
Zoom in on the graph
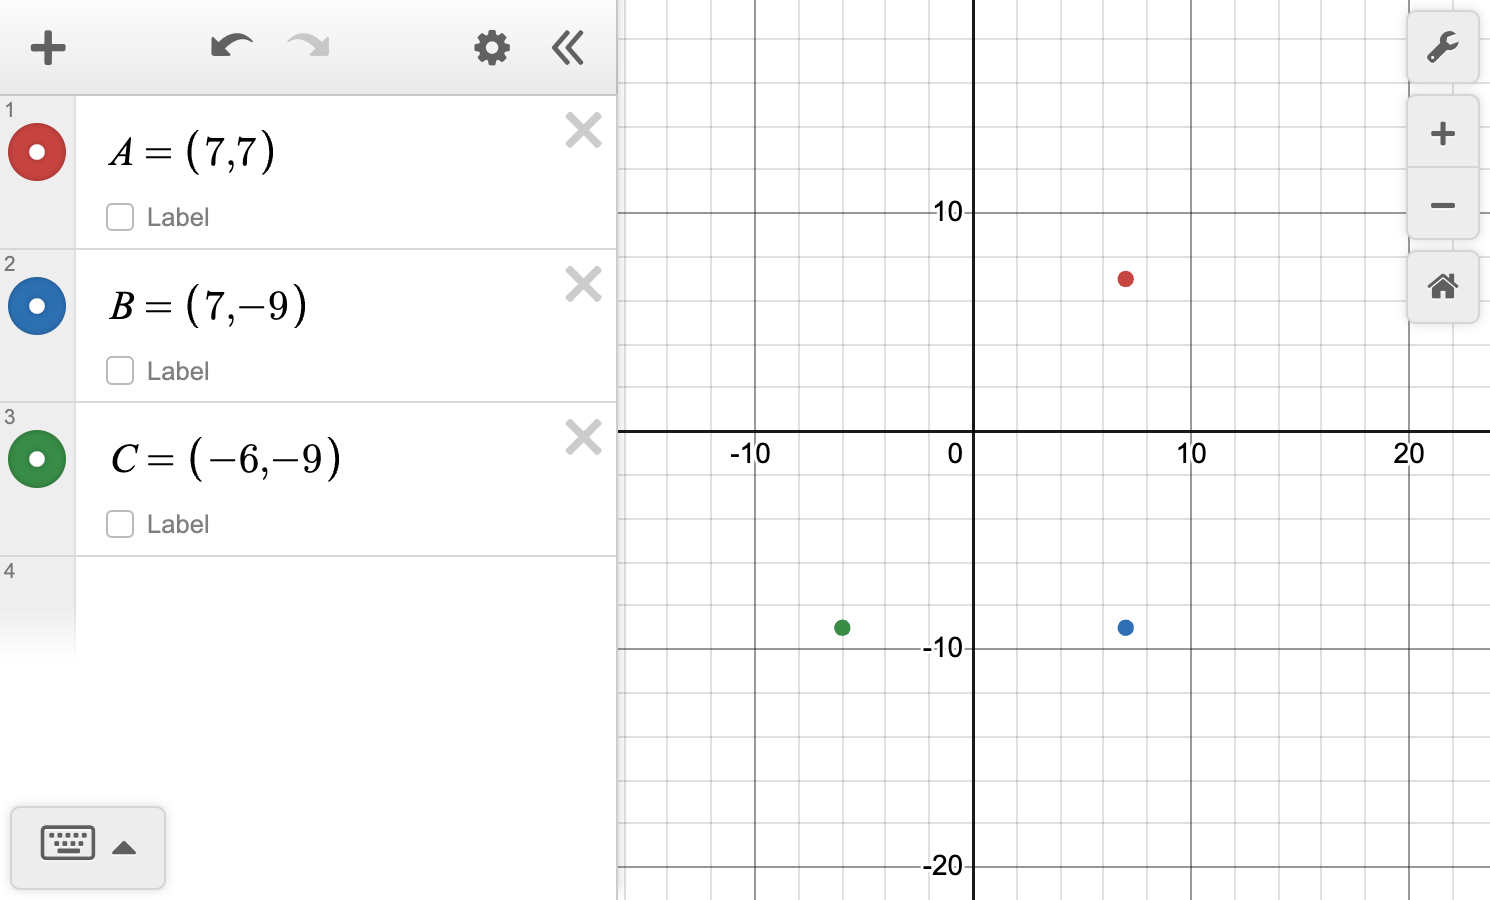[1442, 133]
